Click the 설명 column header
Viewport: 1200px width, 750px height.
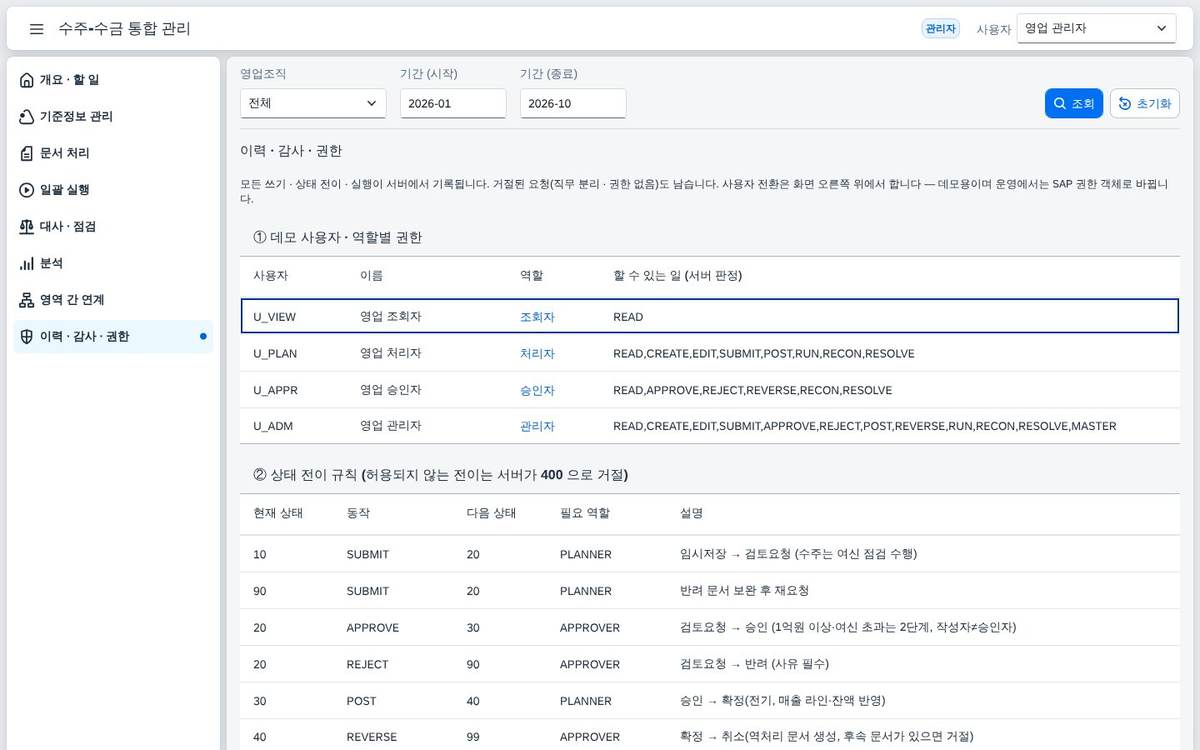click(x=692, y=512)
